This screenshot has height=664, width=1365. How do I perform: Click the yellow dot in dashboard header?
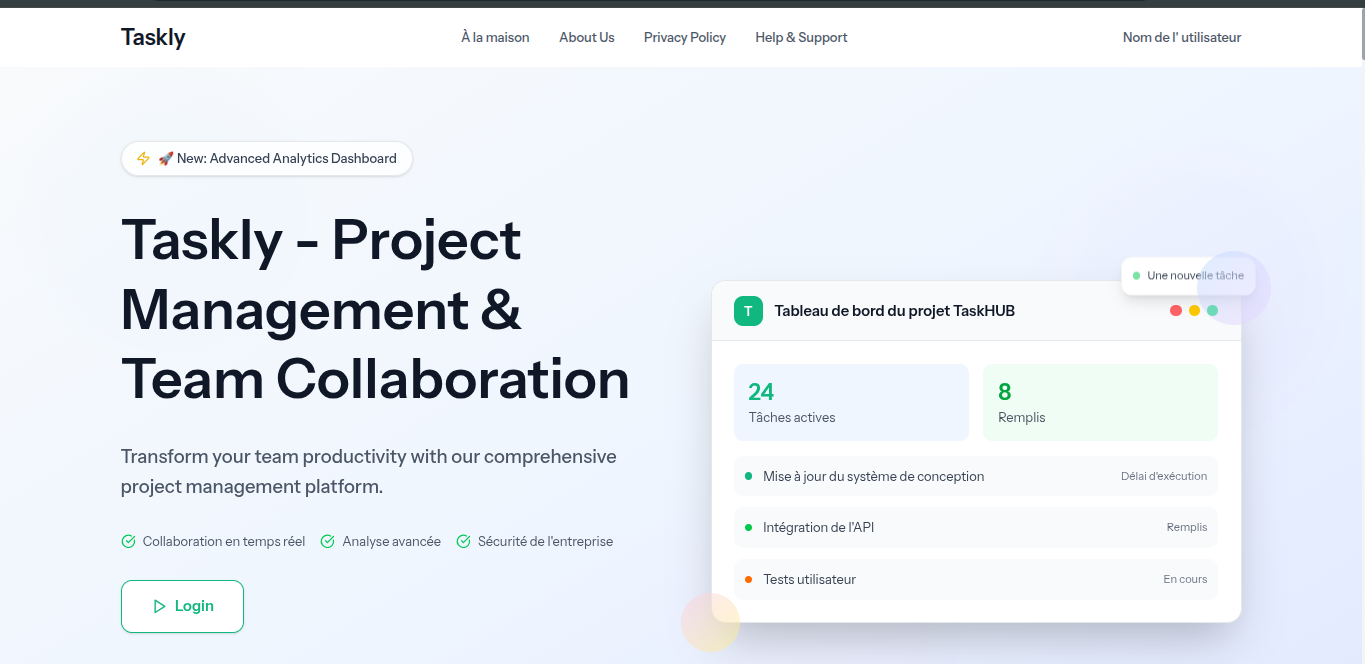(x=1194, y=311)
